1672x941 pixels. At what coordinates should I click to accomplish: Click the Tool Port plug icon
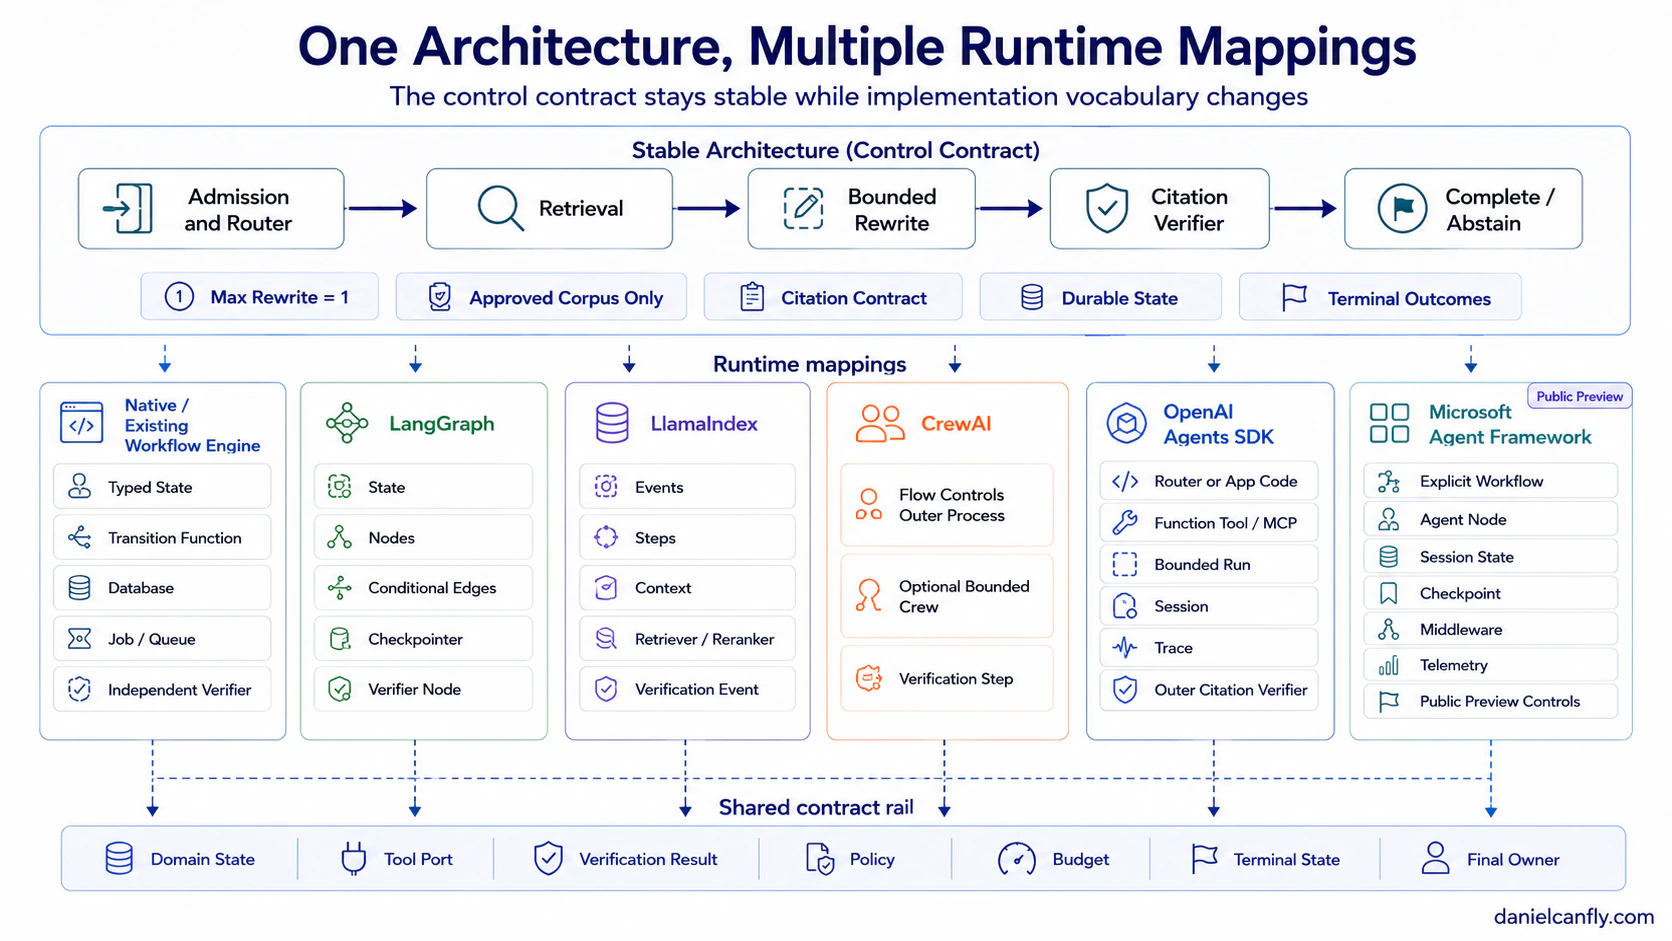click(x=353, y=859)
